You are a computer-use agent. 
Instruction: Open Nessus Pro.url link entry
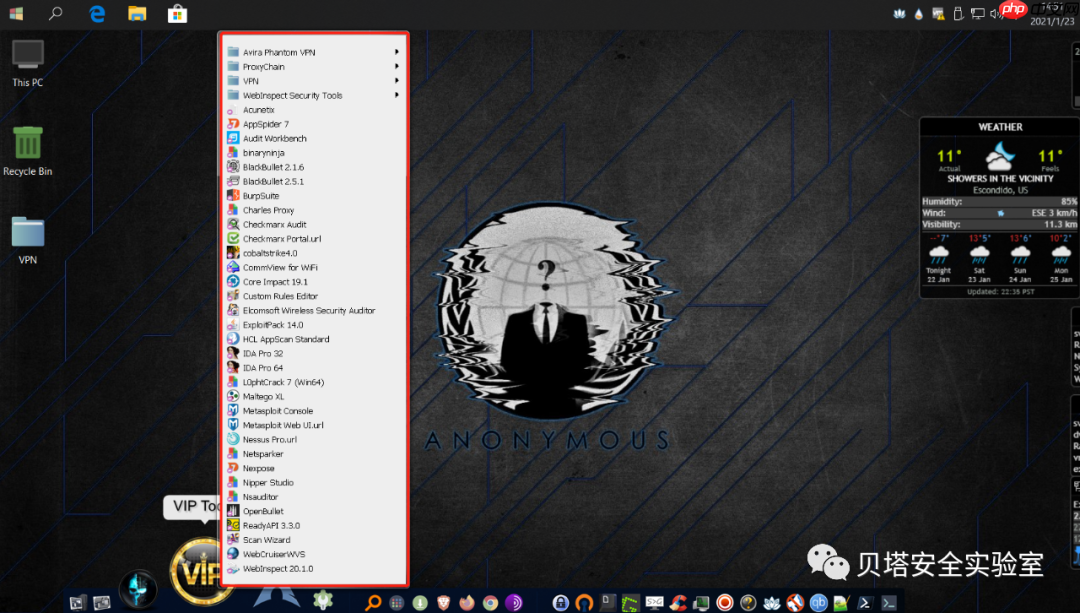point(269,440)
